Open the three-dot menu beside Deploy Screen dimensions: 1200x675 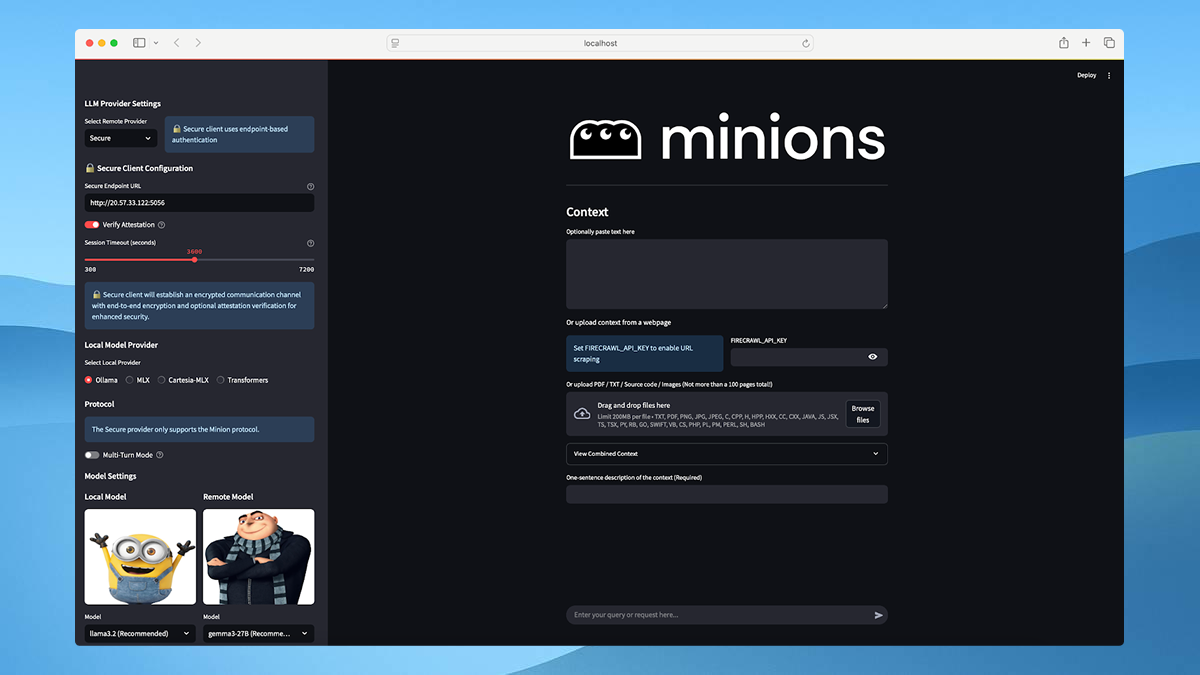click(x=1108, y=75)
